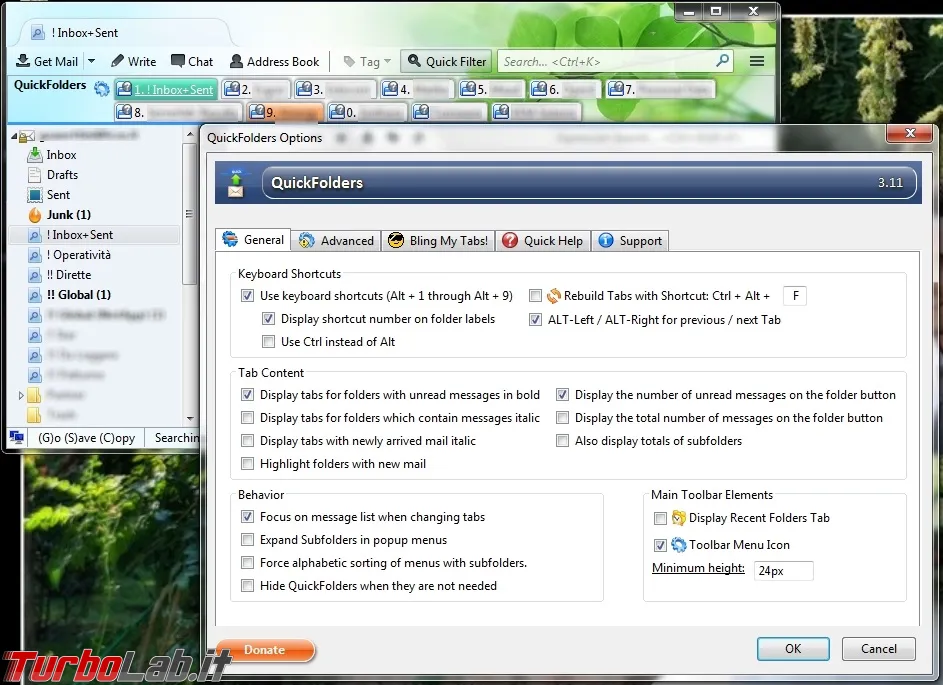Click the OK button
The height and width of the screenshot is (685, 943).
tap(793, 648)
